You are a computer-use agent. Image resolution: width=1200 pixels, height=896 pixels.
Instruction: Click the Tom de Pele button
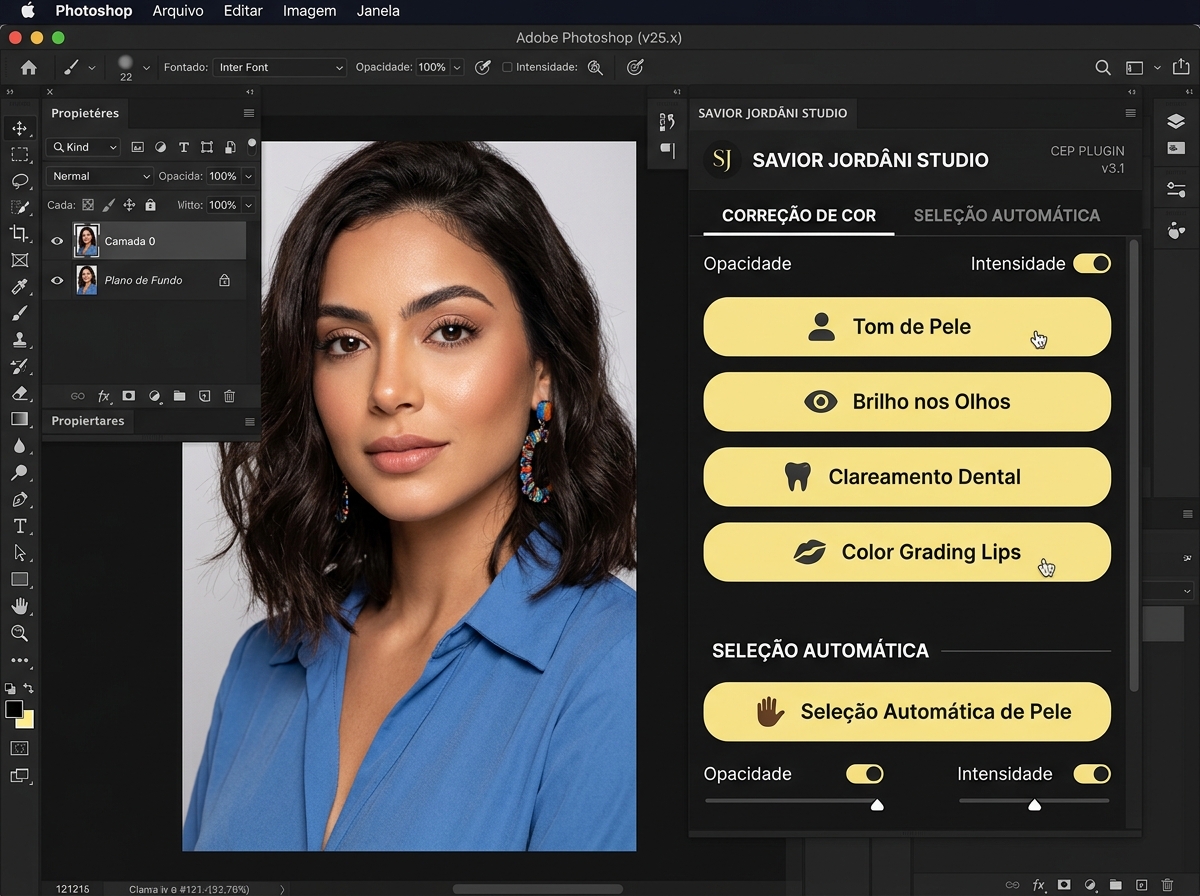click(907, 327)
